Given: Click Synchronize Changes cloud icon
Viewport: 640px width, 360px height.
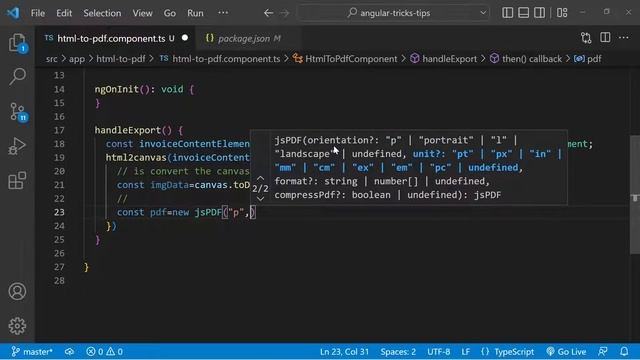Looking at the screenshot, I should coord(69,351).
